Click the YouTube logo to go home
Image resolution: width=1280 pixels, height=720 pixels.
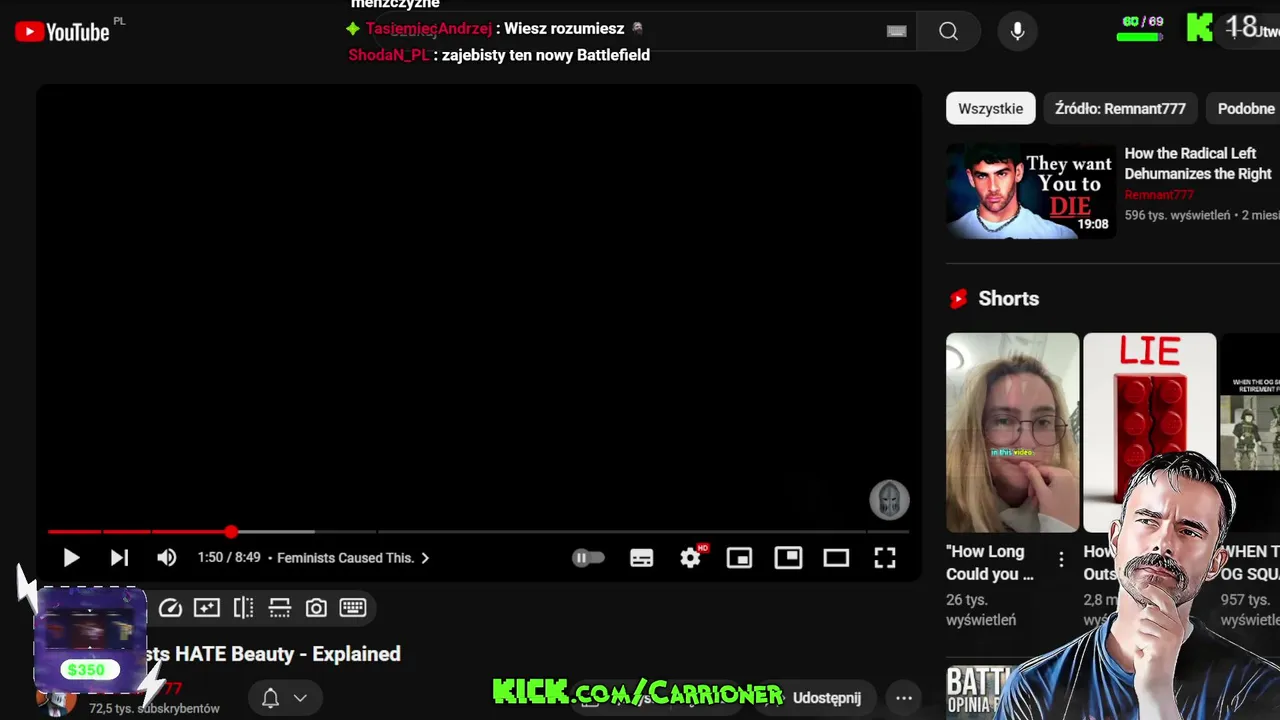click(62, 31)
